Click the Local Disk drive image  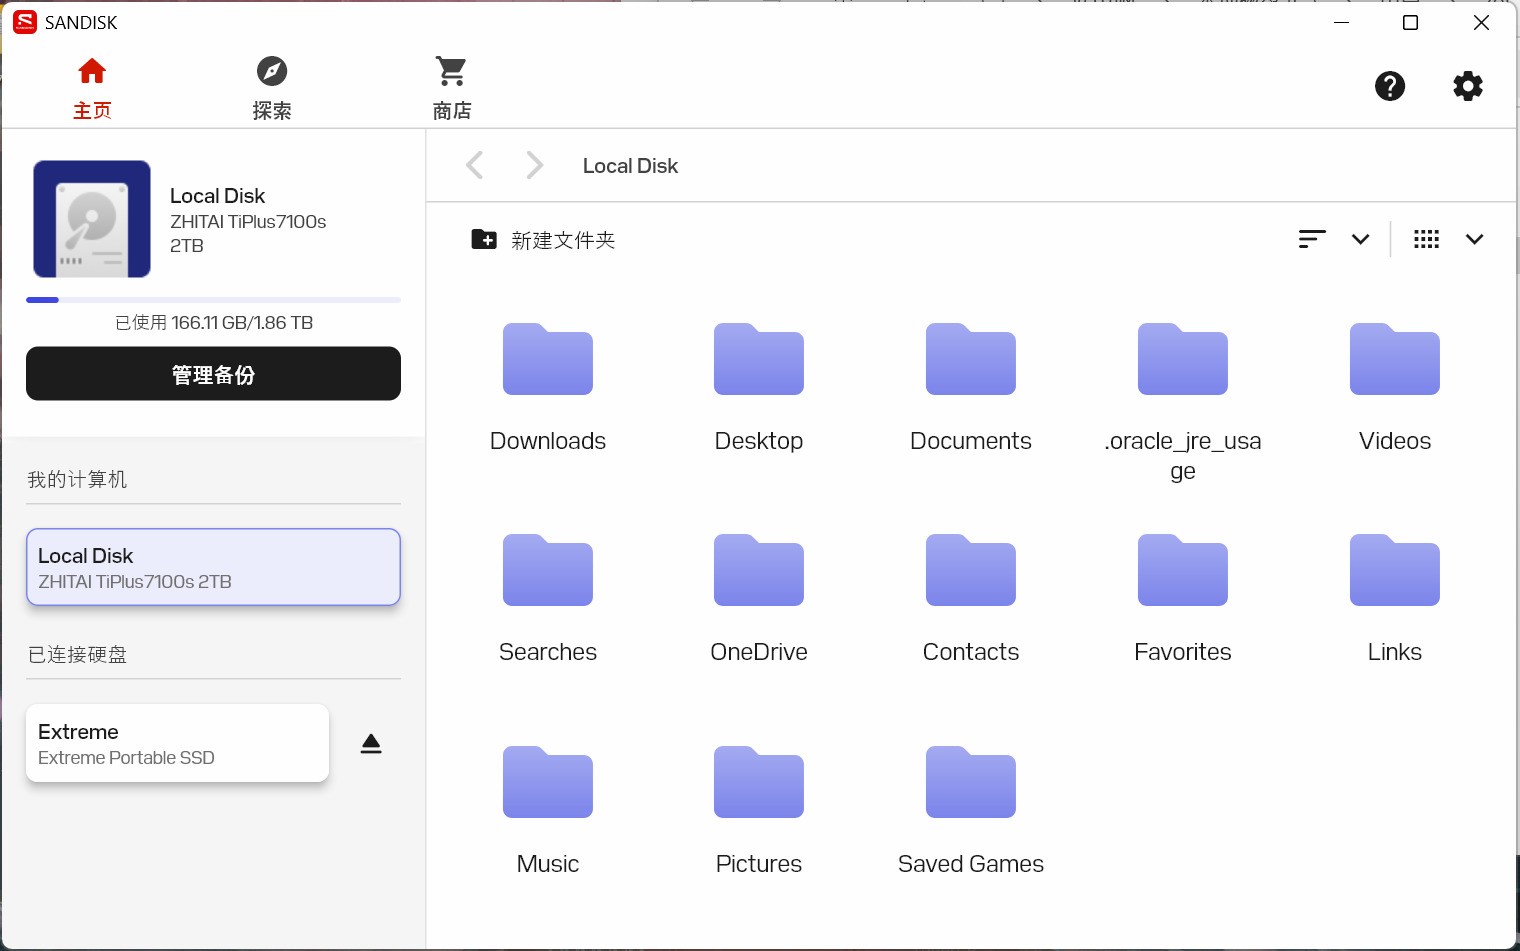click(92, 219)
